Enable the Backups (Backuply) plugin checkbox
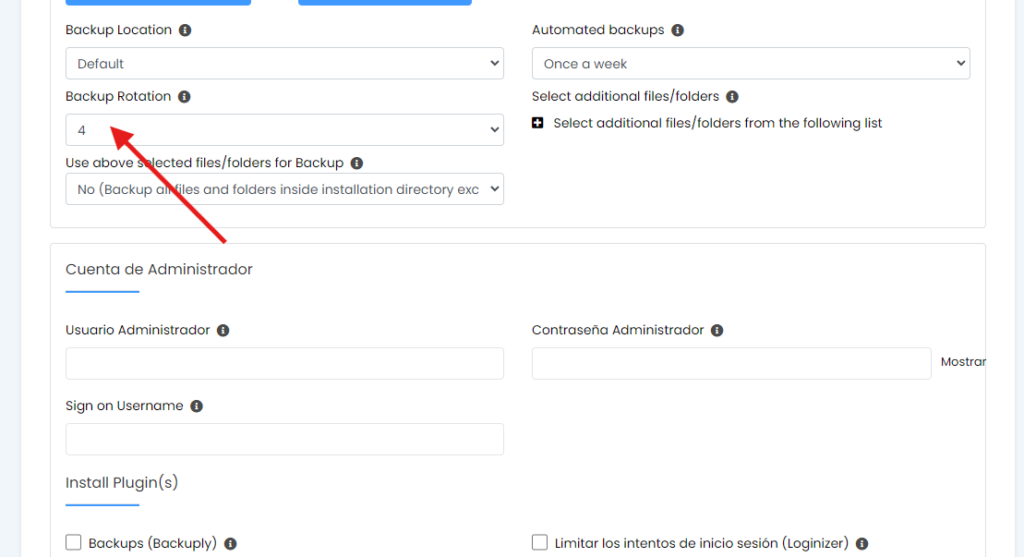Image resolution: width=1024 pixels, height=557 pixels. point(73,543)
